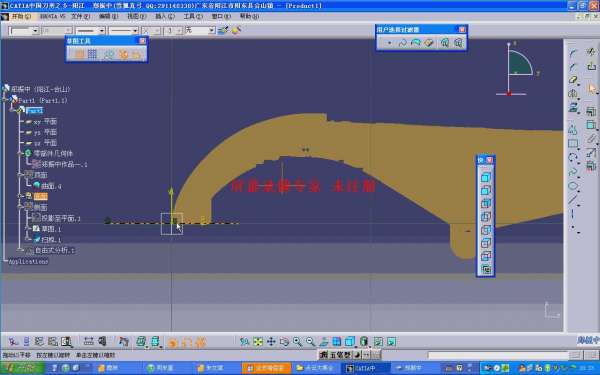Click the Line tool in right toolbar

point(572,200)
